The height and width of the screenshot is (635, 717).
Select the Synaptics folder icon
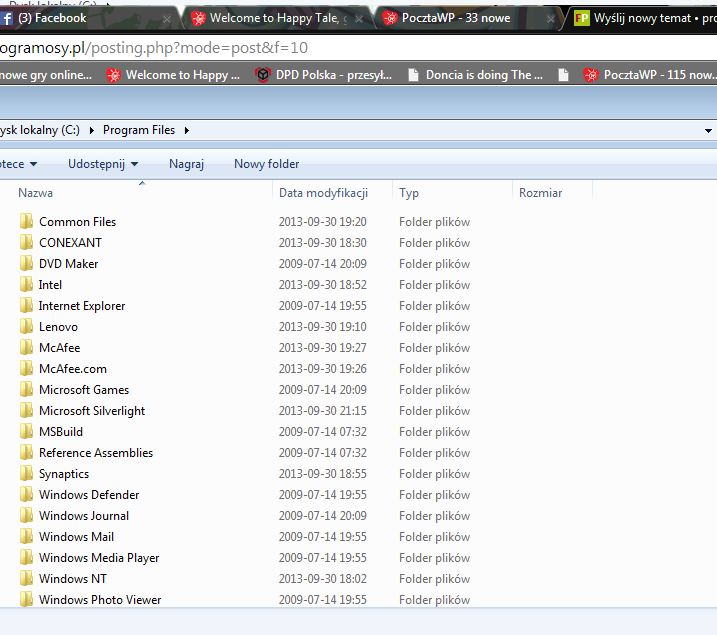tap(27, 474)
